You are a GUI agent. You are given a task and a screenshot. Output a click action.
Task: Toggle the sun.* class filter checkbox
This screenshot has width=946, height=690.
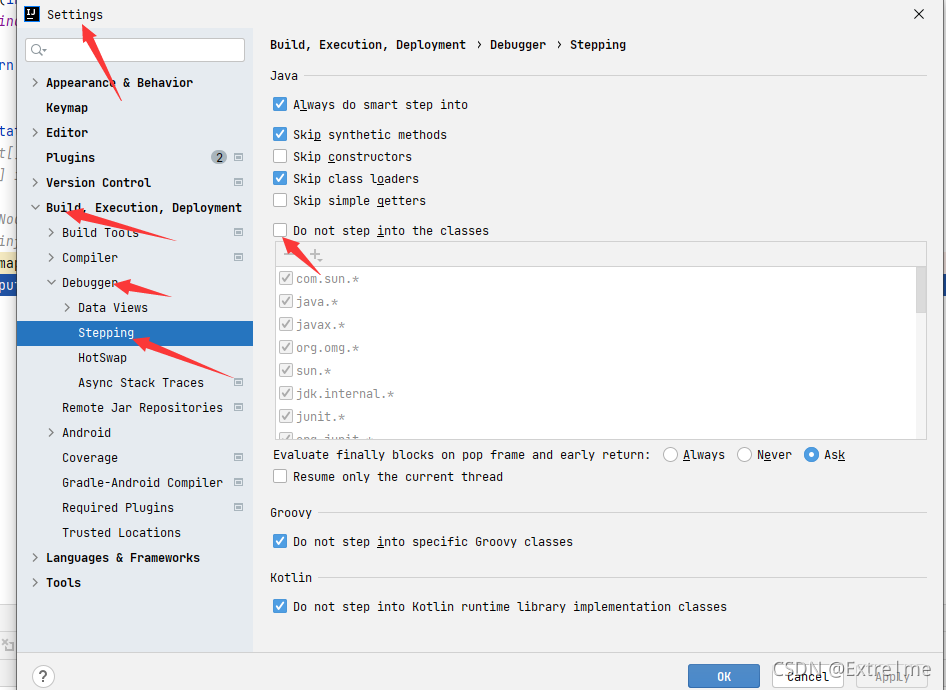point(286,370)
